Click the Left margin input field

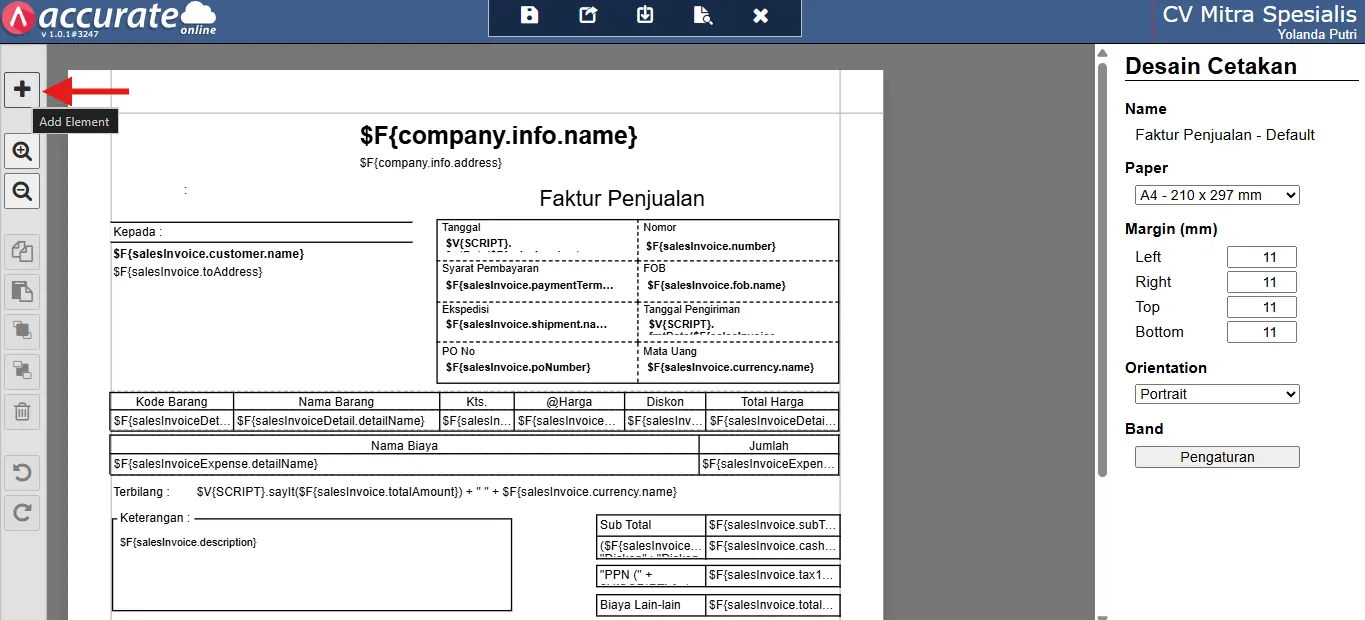point(1261,257)
